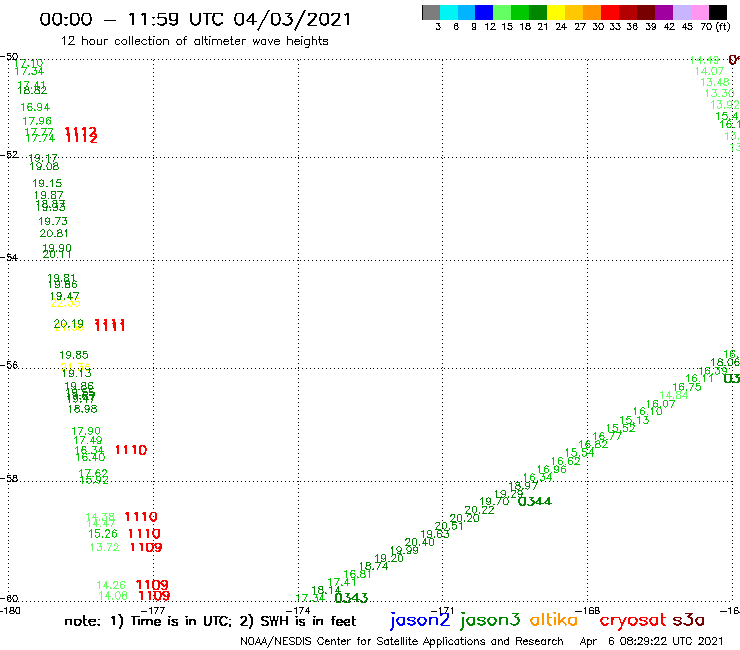Viewport: 740px width, 650px height.
Task: Click the cyan legend swatch
Action: click(449, 12)
